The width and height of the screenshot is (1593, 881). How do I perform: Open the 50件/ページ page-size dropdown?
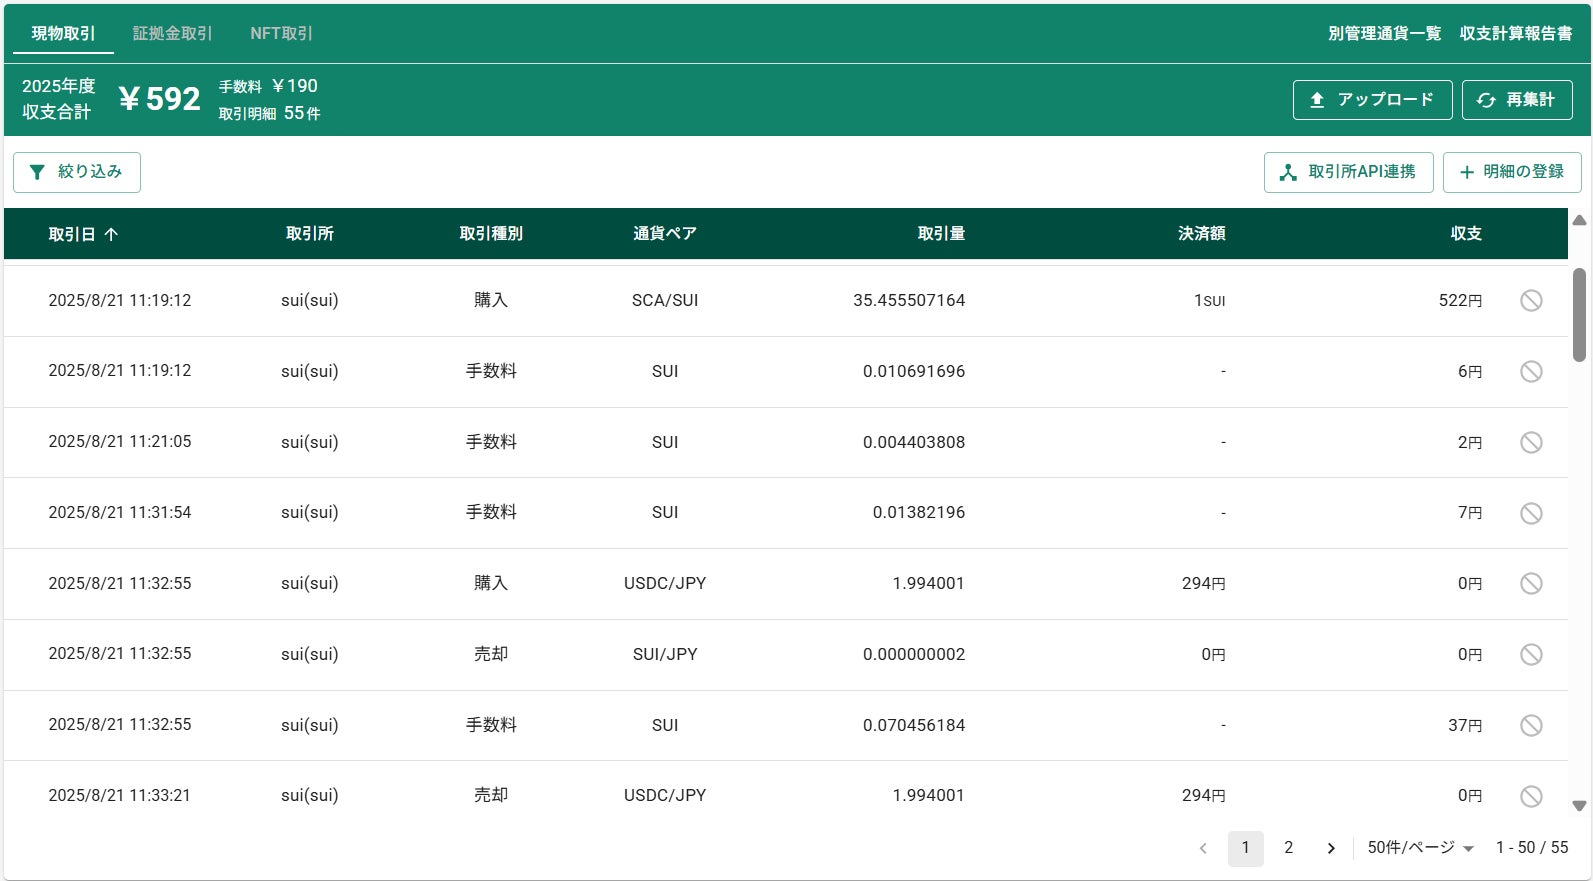pyautogui.click(x=1421, y=848)
